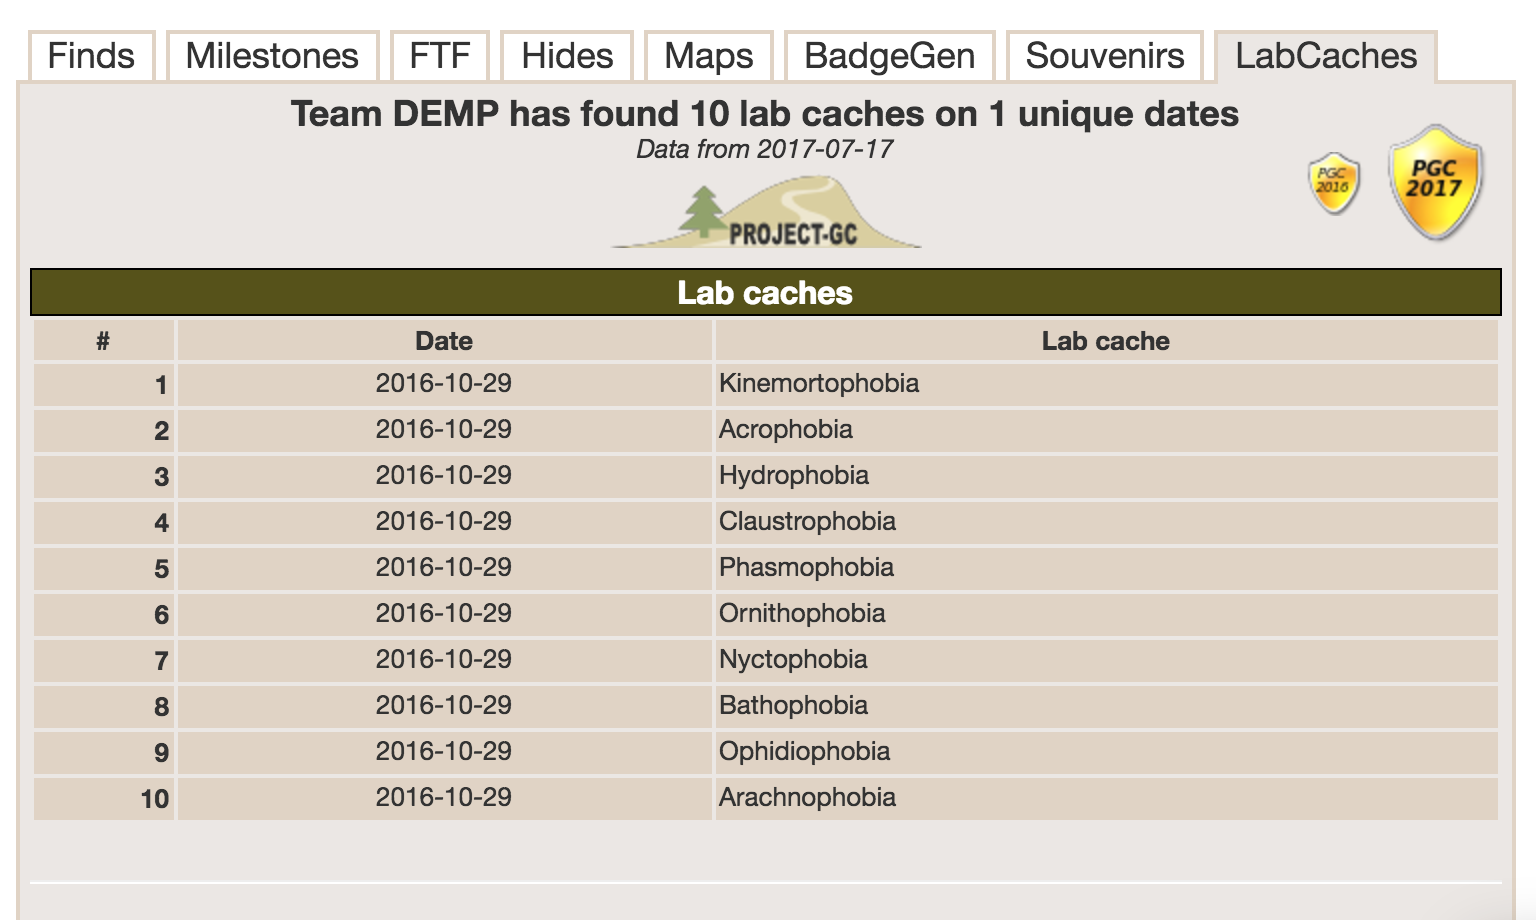Click the Lab cache column header

[1106, 341]
